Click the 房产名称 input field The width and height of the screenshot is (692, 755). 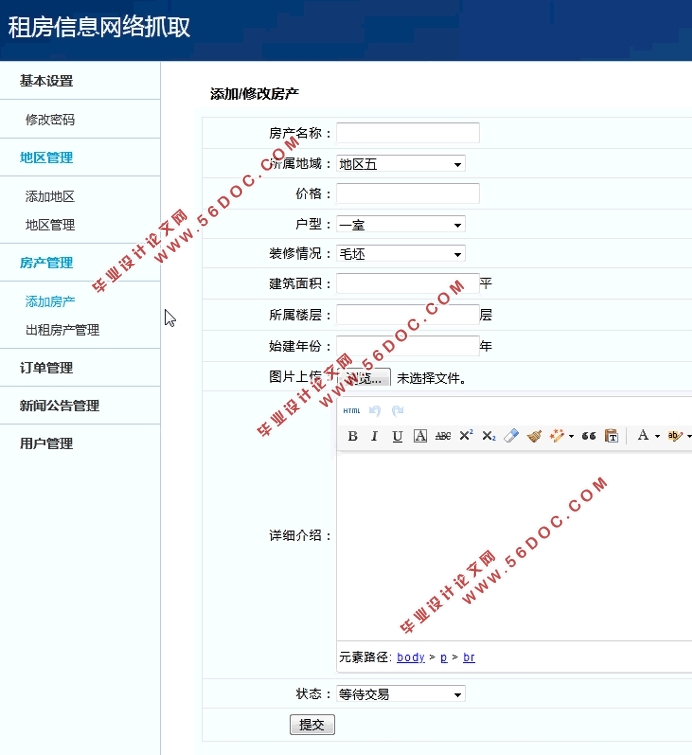[x=408, y=133]
